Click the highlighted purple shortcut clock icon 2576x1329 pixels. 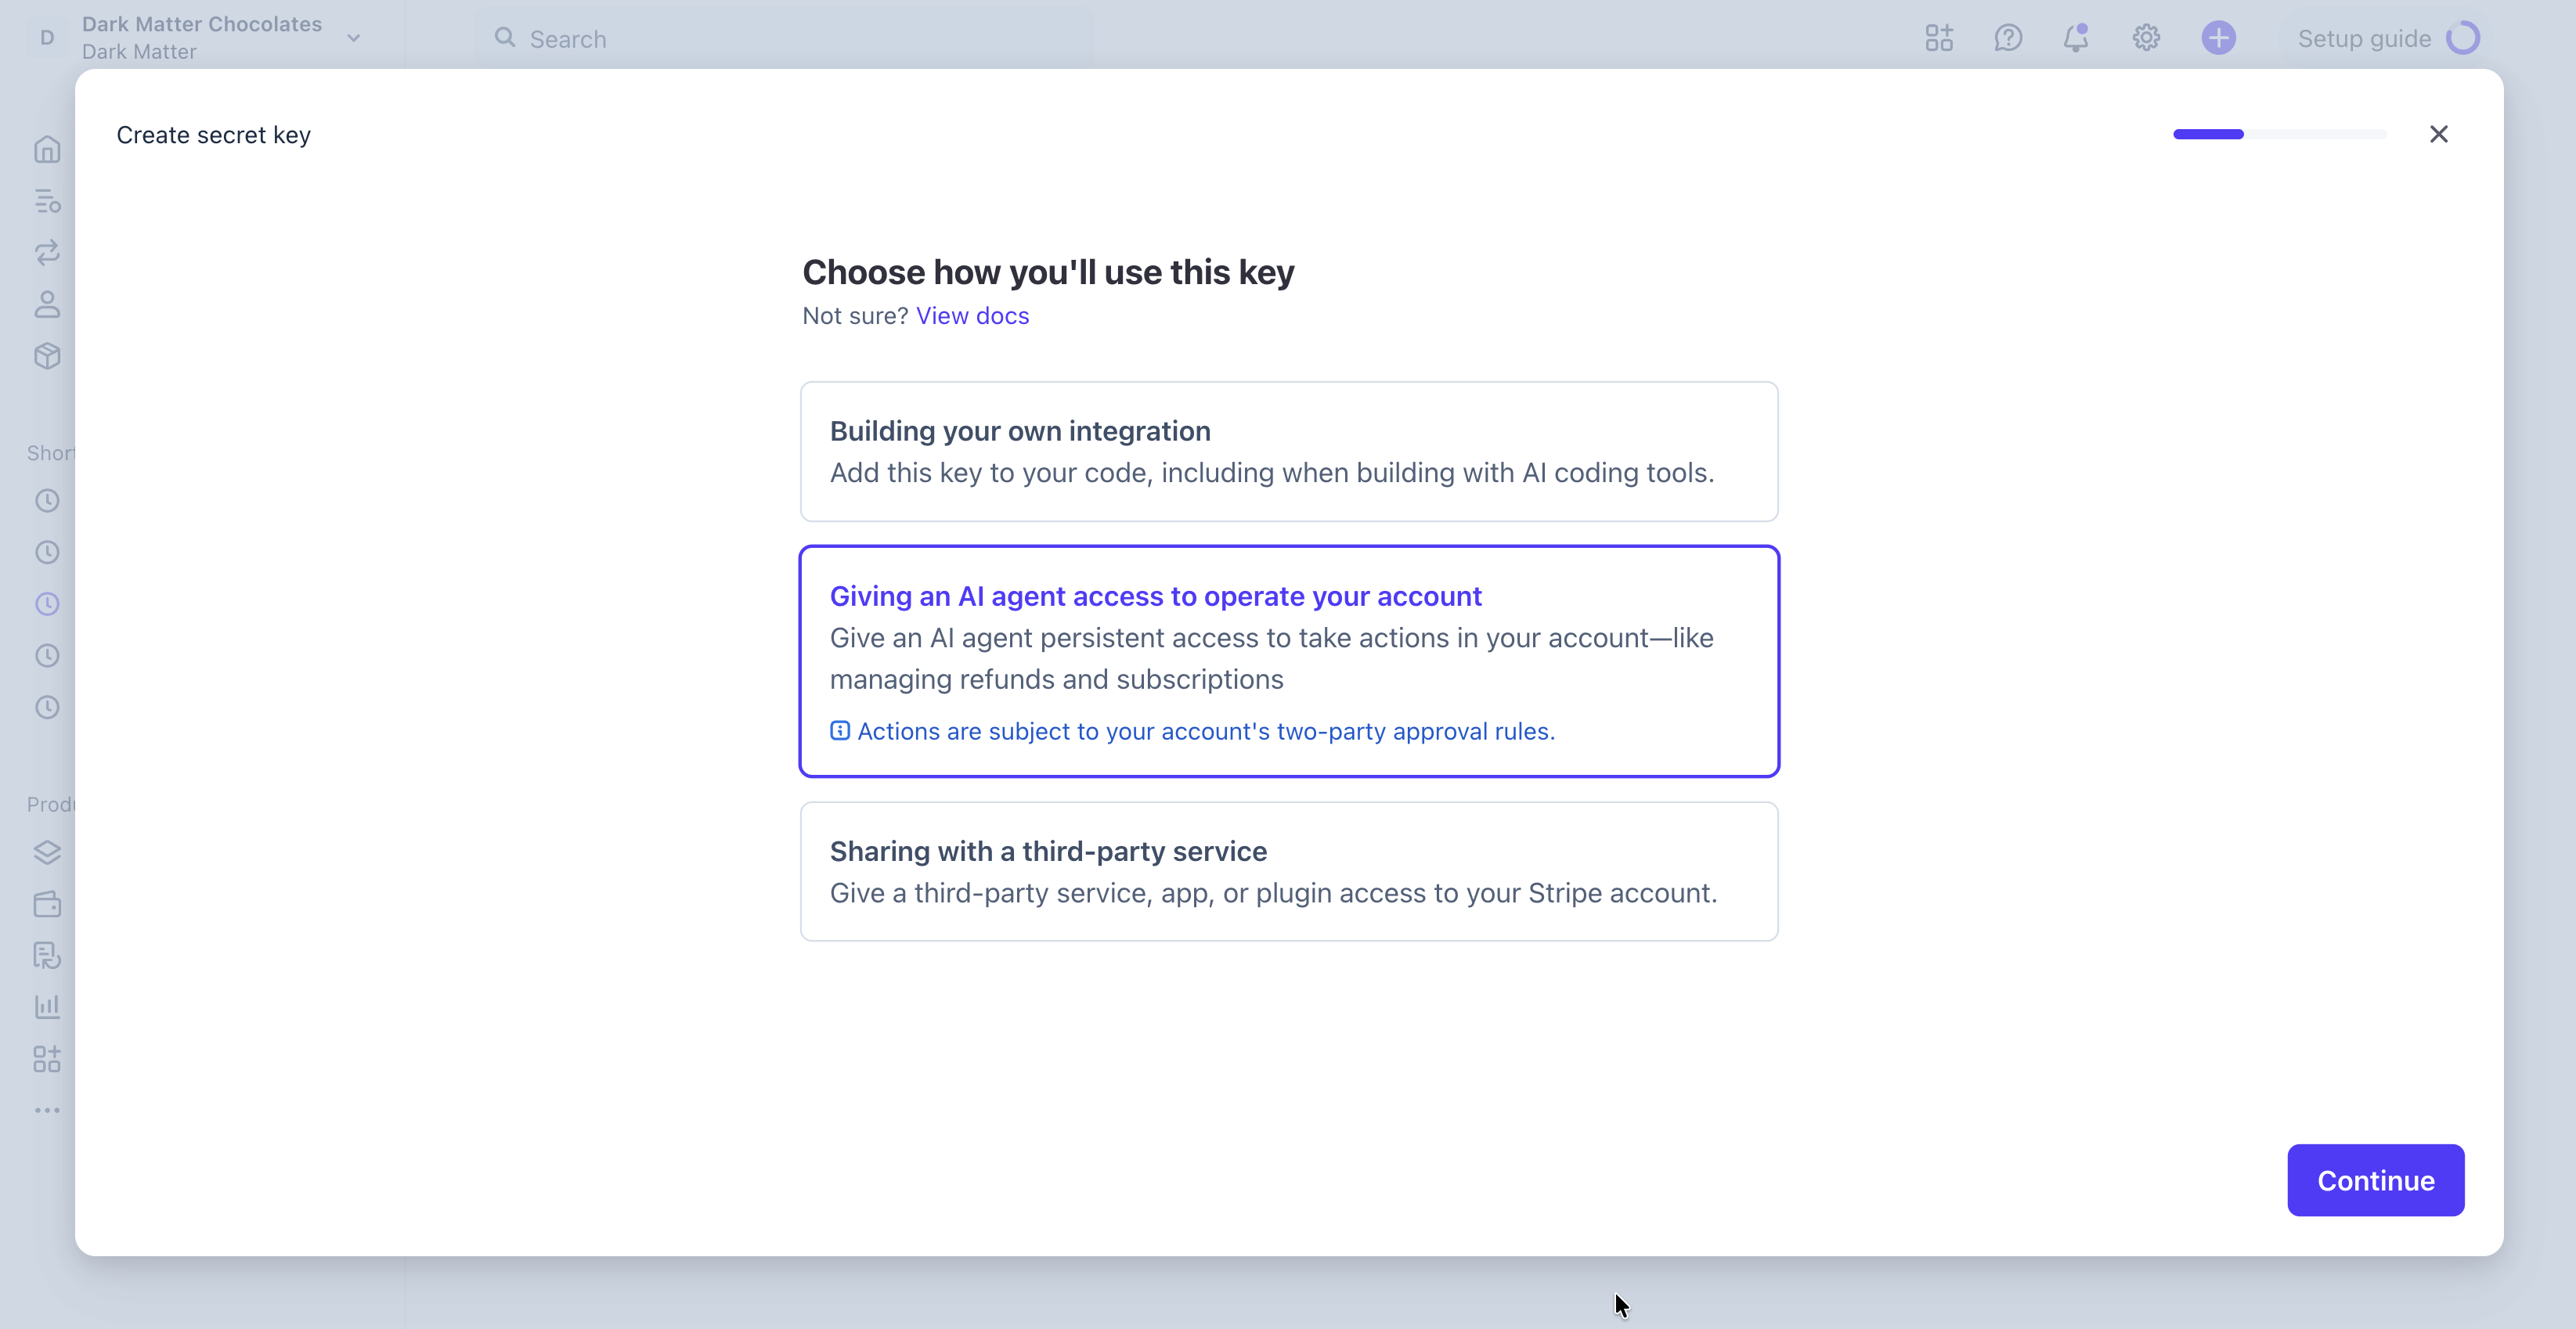coord(47,604)
